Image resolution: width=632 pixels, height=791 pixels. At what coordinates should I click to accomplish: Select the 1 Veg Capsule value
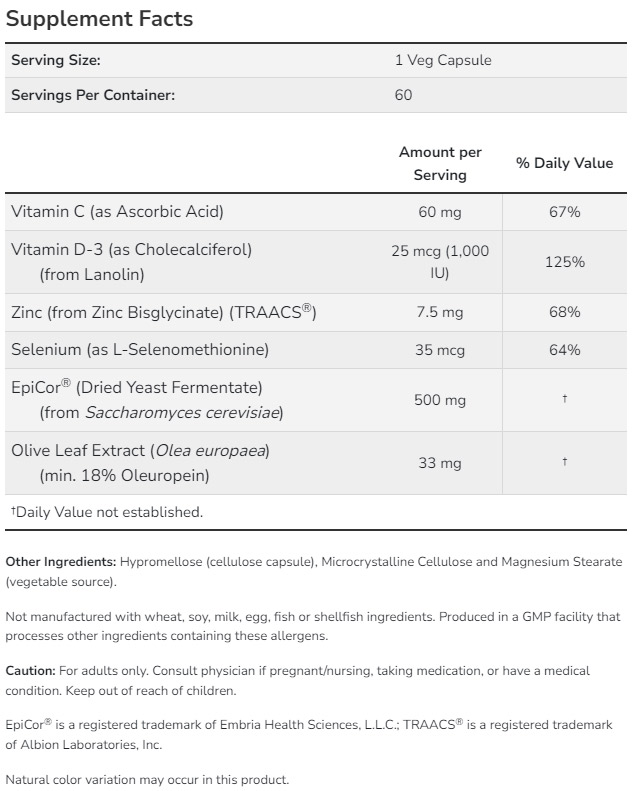click(x=443, y=60)
